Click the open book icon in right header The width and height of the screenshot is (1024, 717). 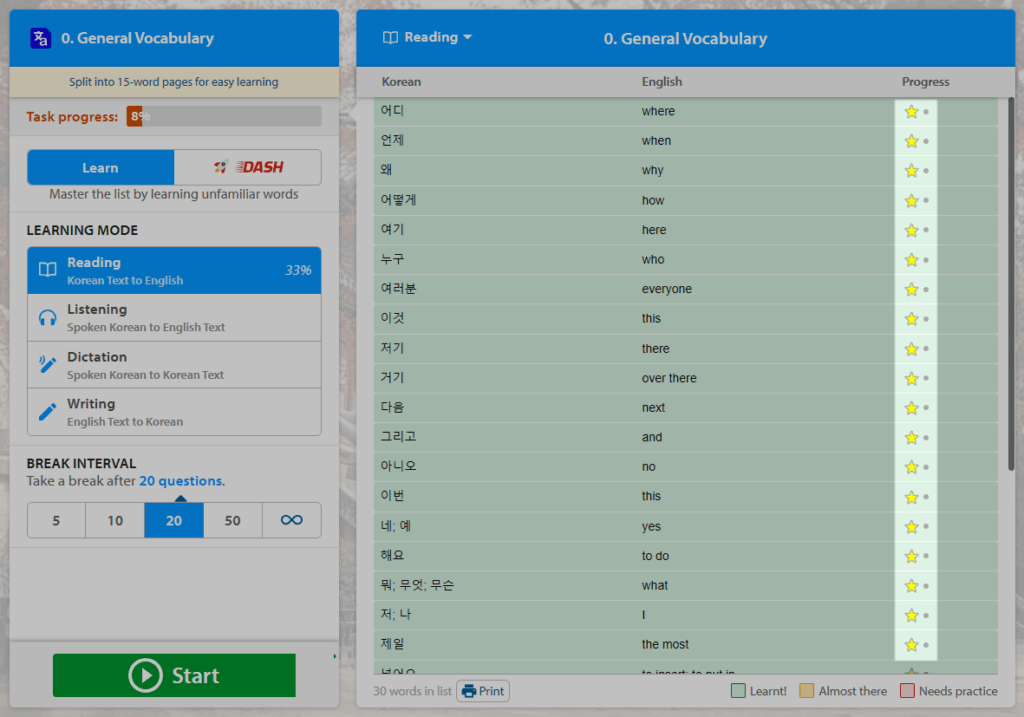point(391,37)
